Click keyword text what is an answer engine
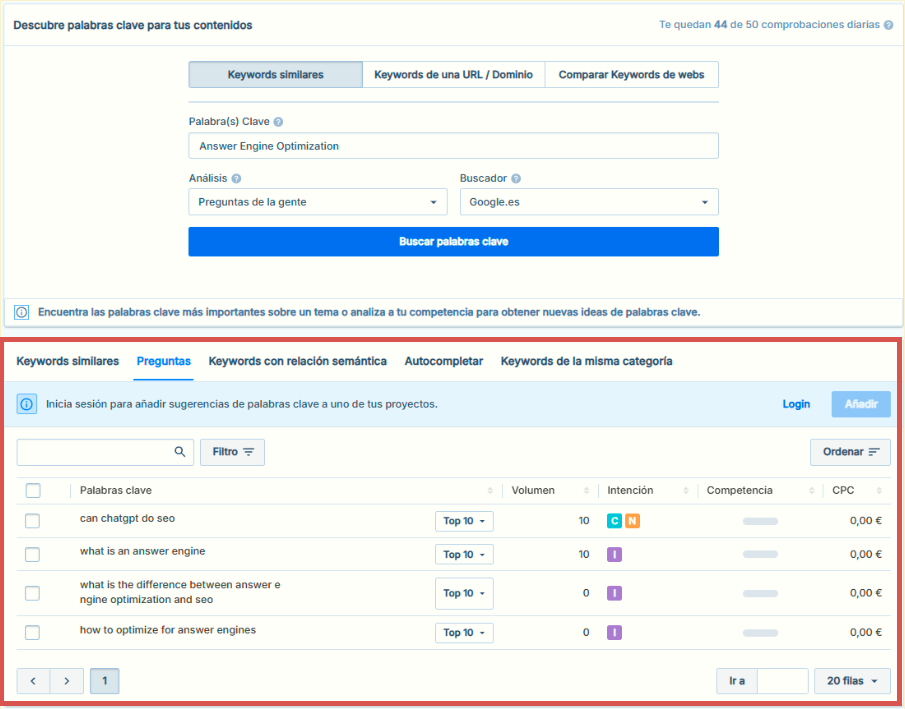The height and width of the screenshot is (709, 905). 143,551
